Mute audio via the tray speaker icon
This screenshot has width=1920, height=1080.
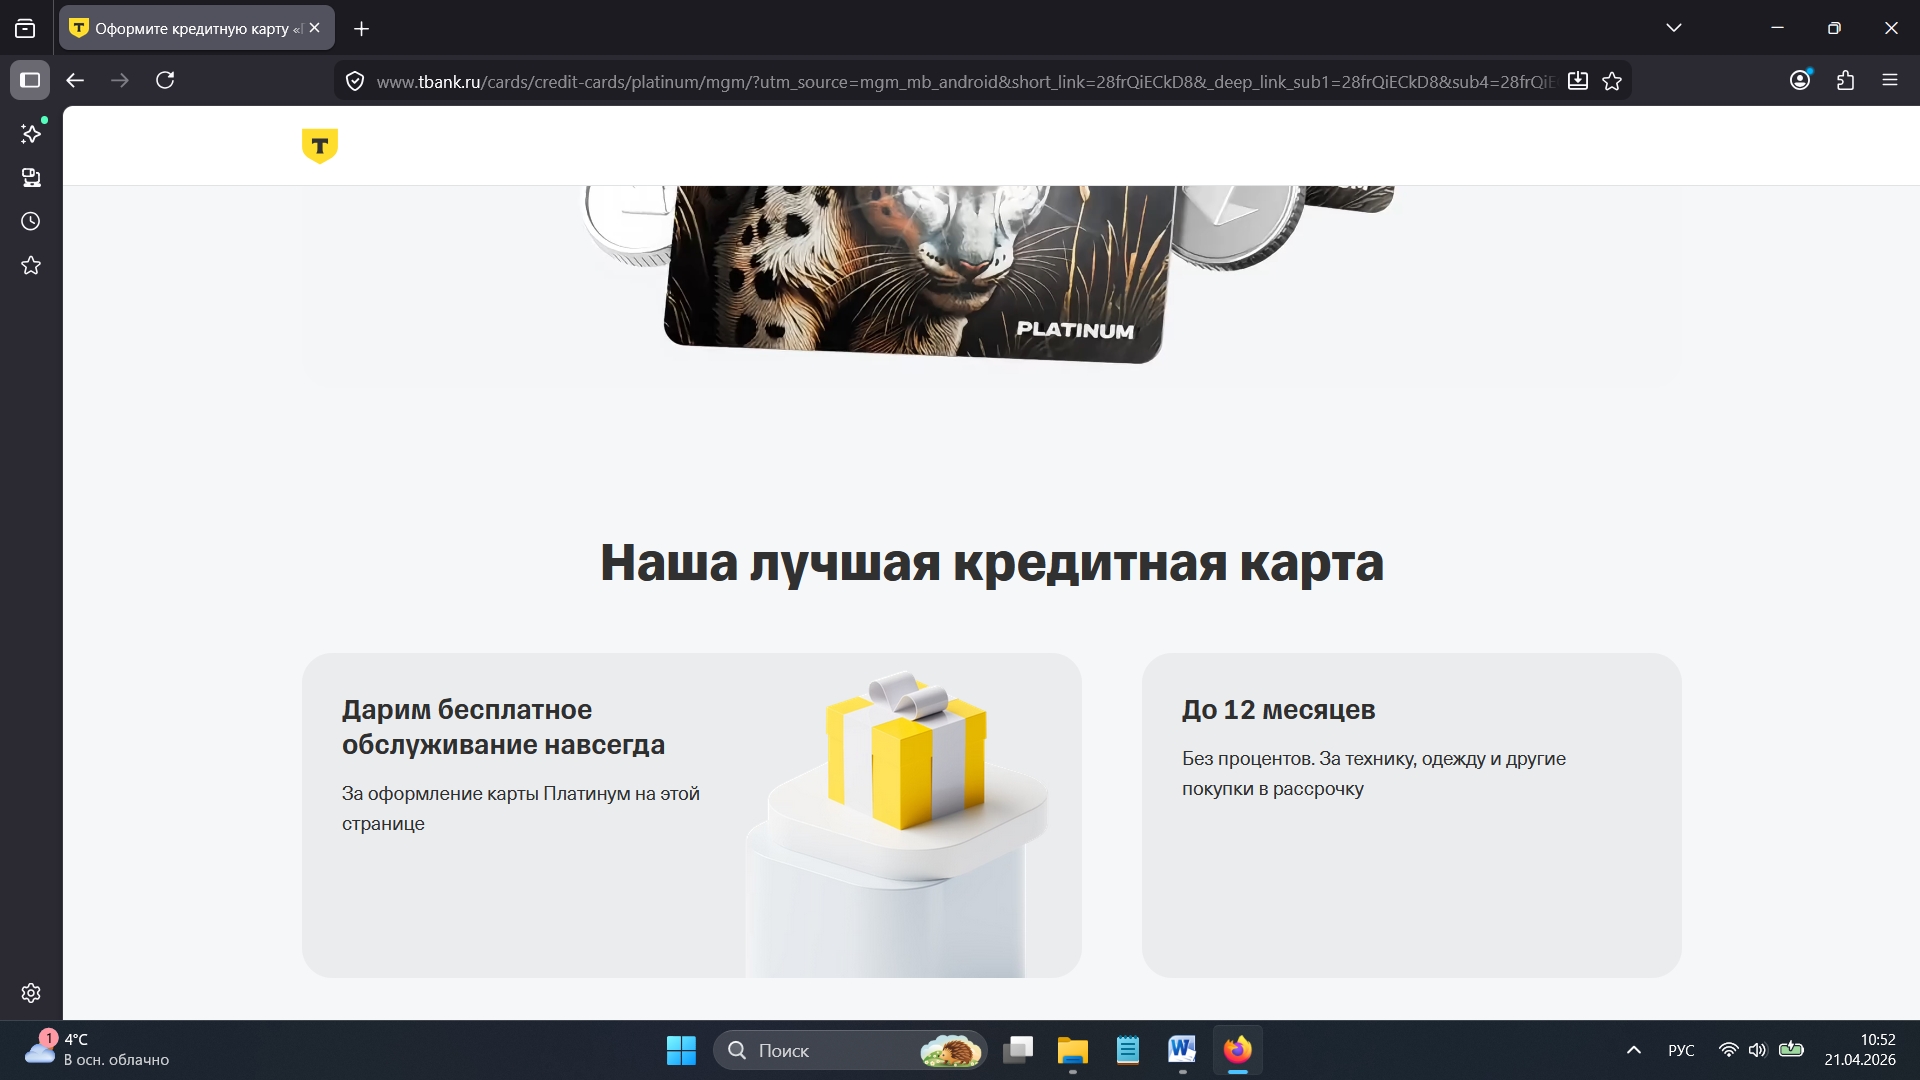(x=1759, y=1050)
